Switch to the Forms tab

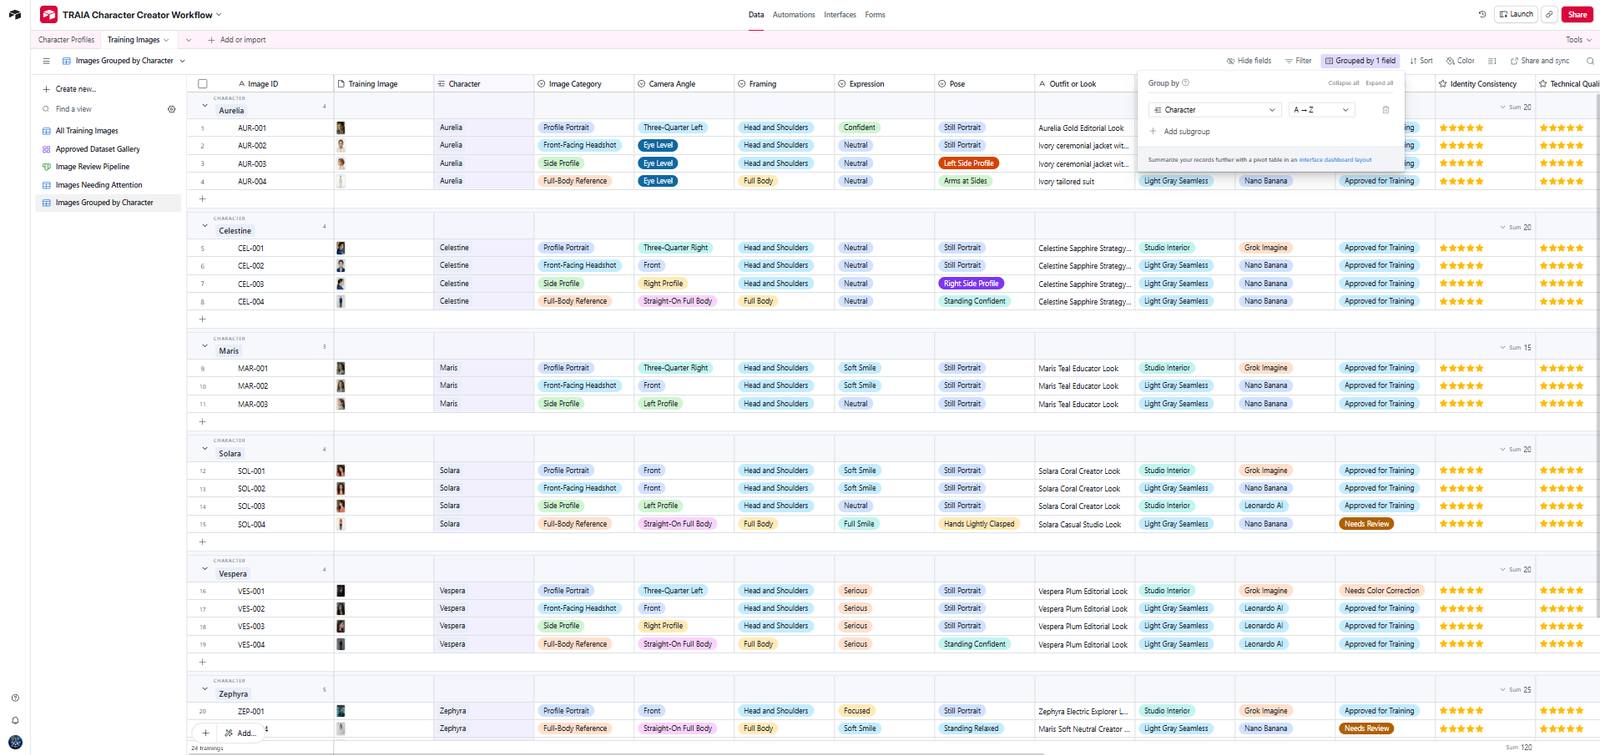[875, 15]
